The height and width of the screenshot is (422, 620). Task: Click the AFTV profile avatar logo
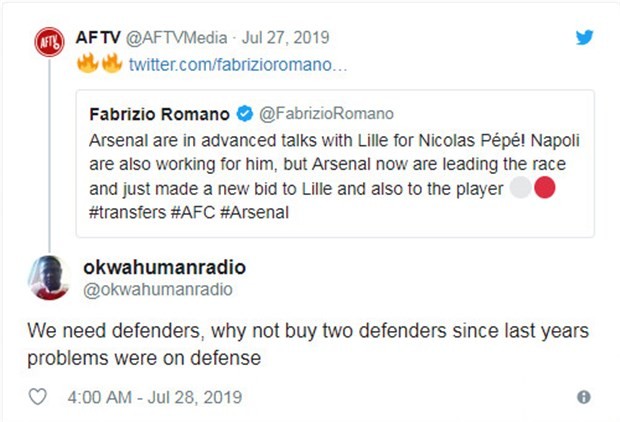coord(49,45)
